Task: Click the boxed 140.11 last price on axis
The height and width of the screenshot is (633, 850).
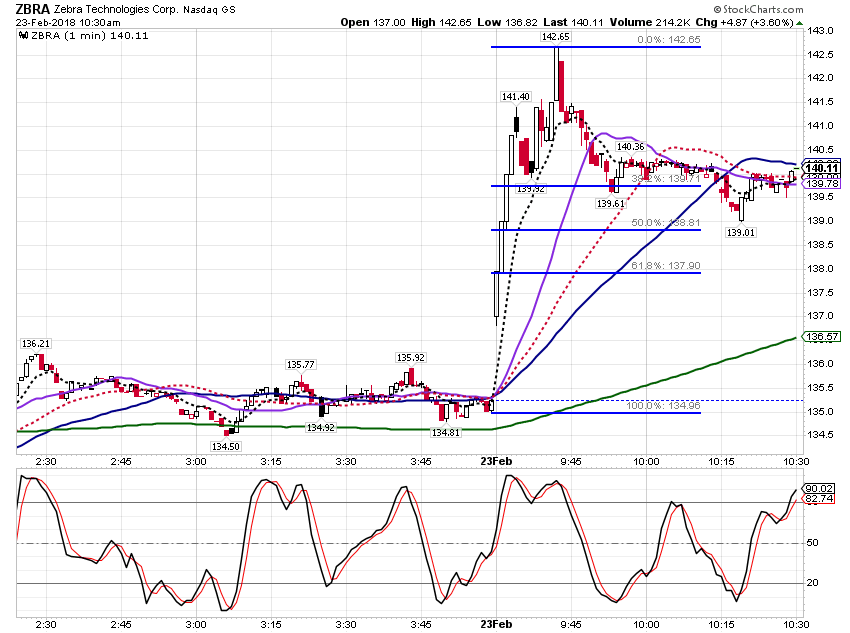Action: [822, 169]
